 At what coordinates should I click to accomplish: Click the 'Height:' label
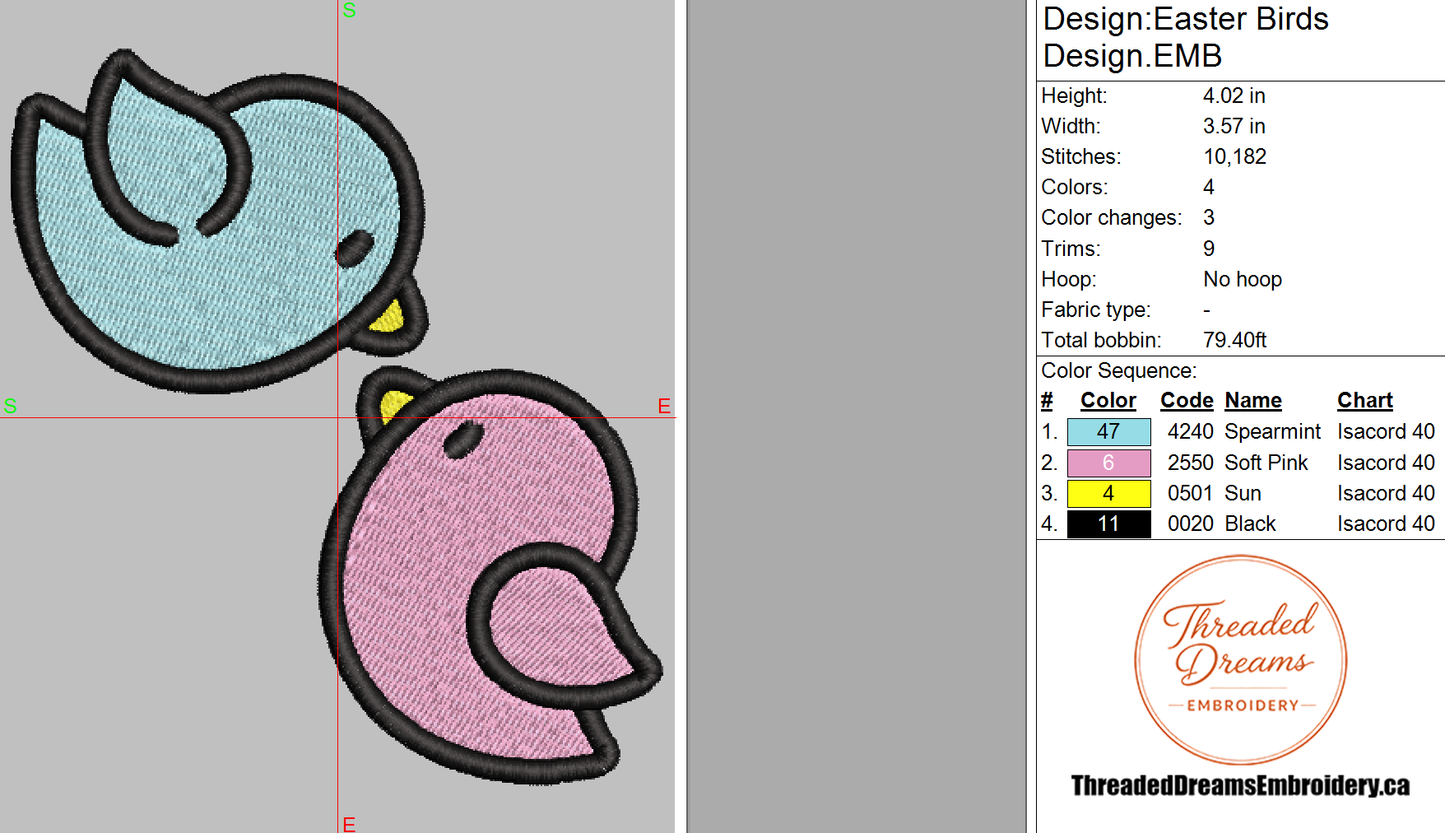[x=1074, y=96]
